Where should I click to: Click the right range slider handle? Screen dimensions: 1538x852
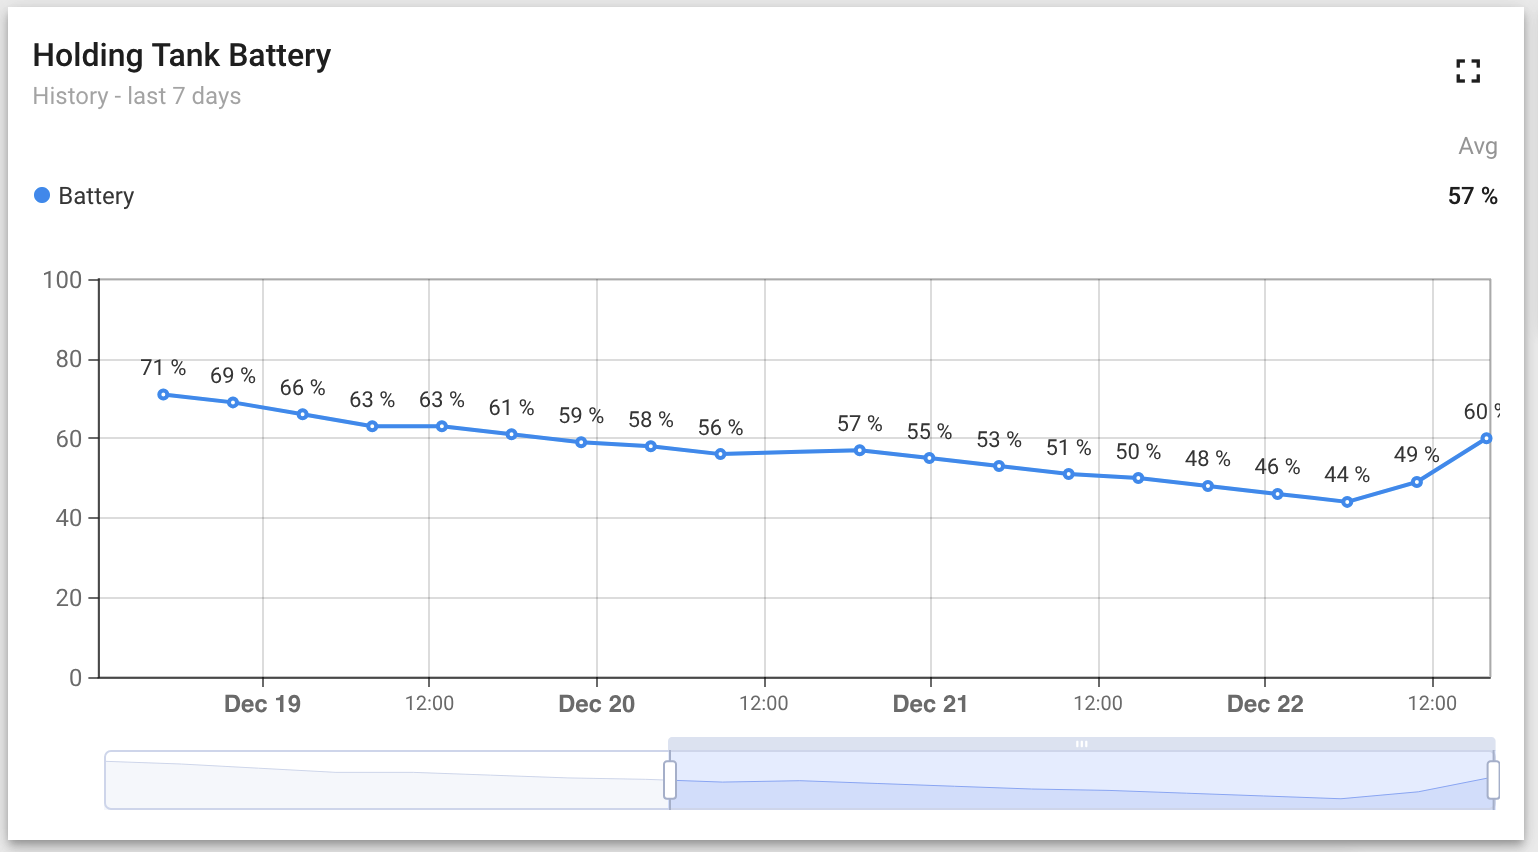[1493, 780]
